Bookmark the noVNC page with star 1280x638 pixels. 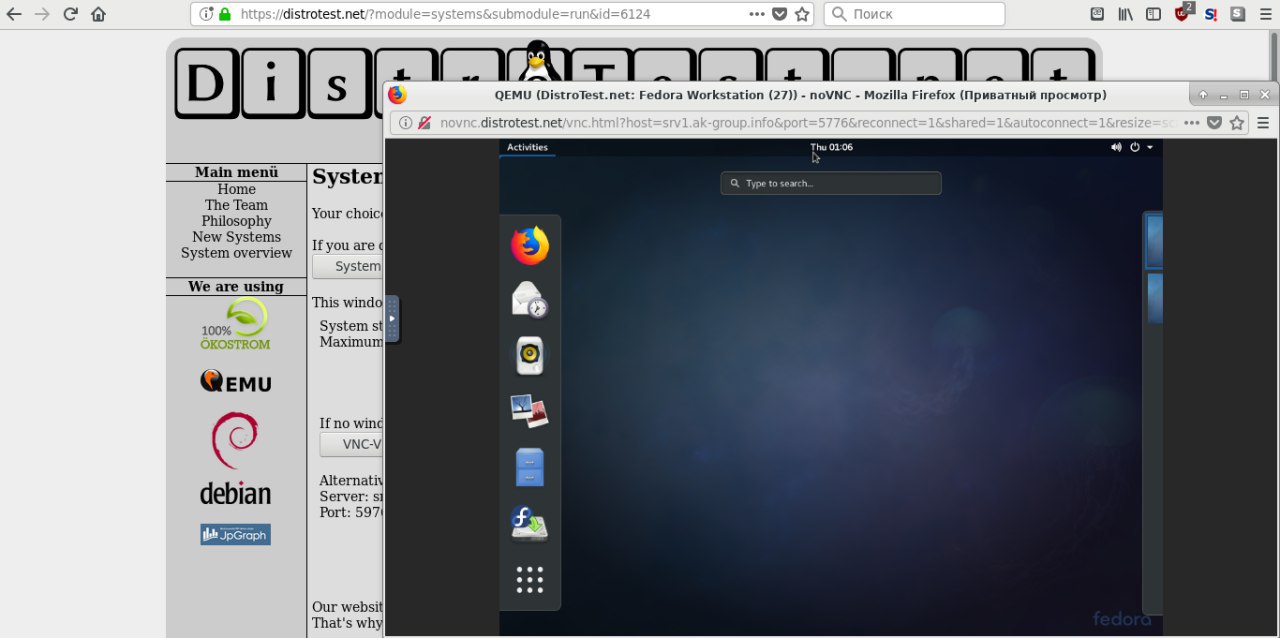1237,123
